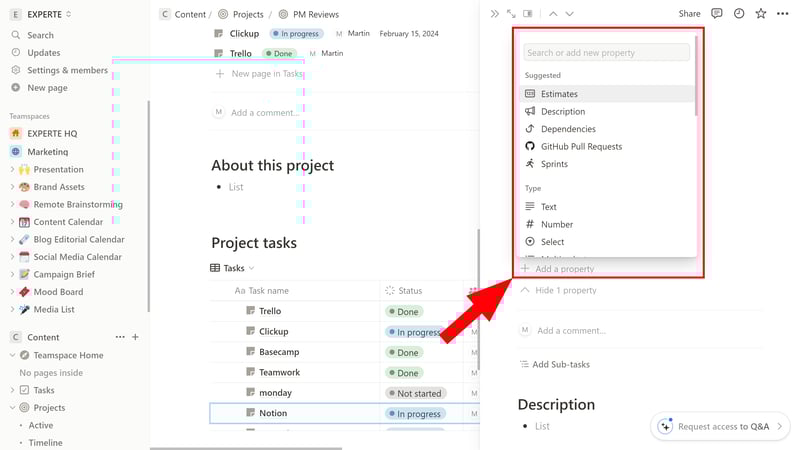This screenshot has width=800, height=450.
Task: Open the Active view under Projects
Action: 41,425
